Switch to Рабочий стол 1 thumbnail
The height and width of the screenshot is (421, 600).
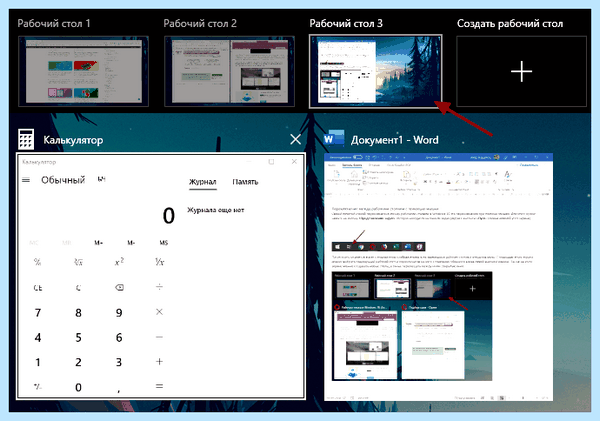(83, 71)
